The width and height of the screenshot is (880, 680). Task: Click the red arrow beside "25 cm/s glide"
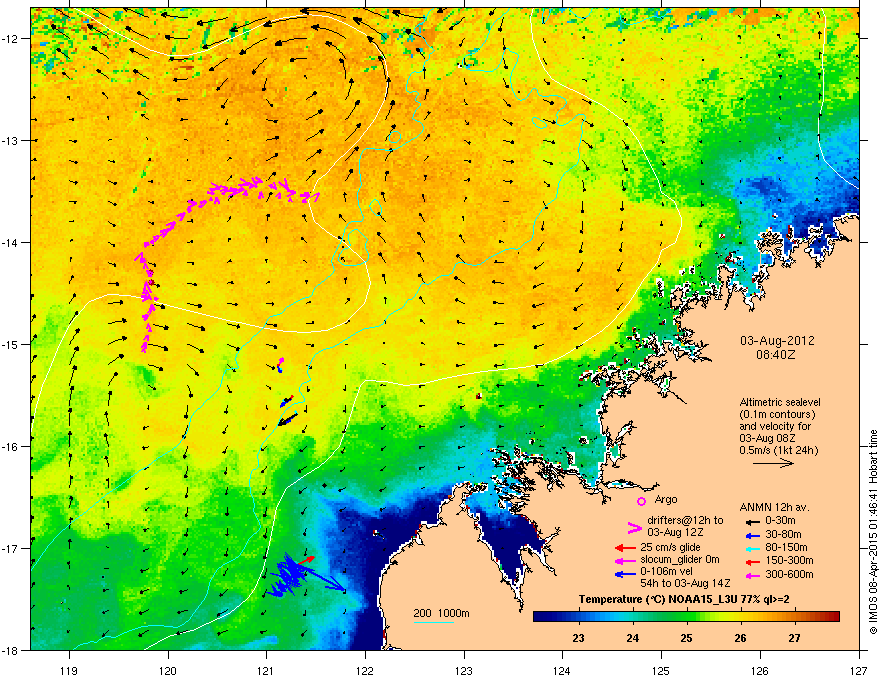click(625, 548)
